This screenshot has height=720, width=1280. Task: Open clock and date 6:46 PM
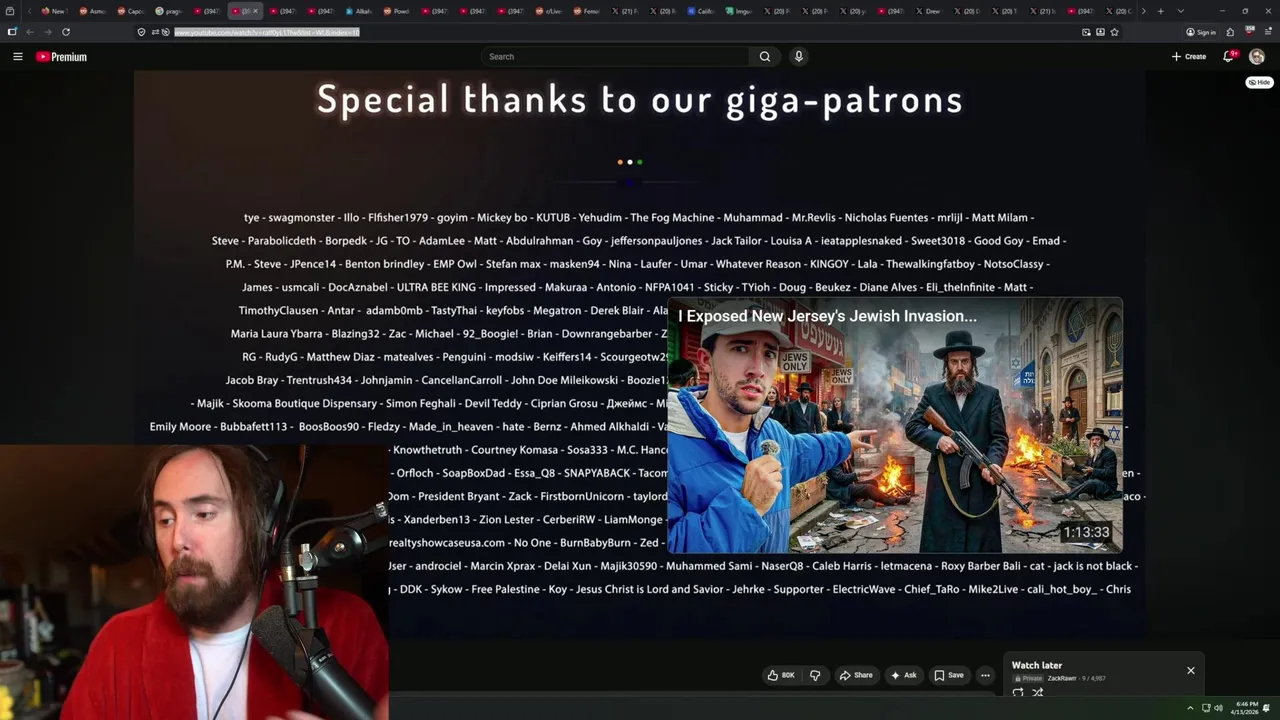1246,708
